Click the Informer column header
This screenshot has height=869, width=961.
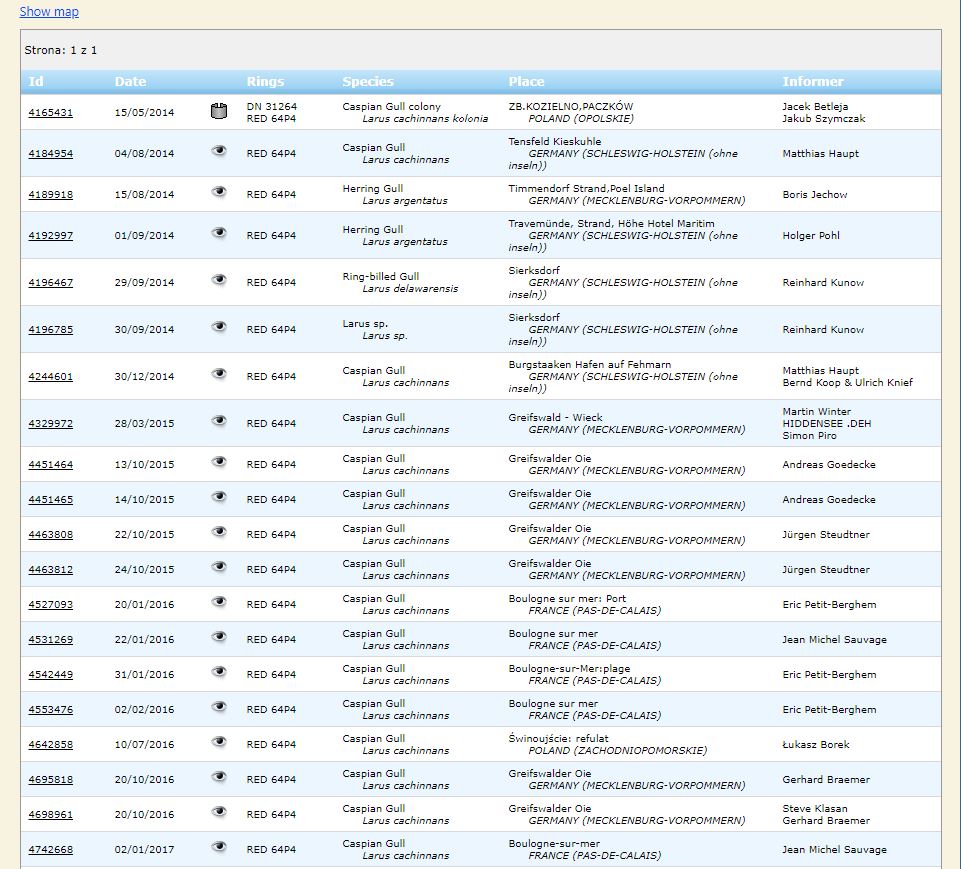pyautogui.click(x=813, y=82)
